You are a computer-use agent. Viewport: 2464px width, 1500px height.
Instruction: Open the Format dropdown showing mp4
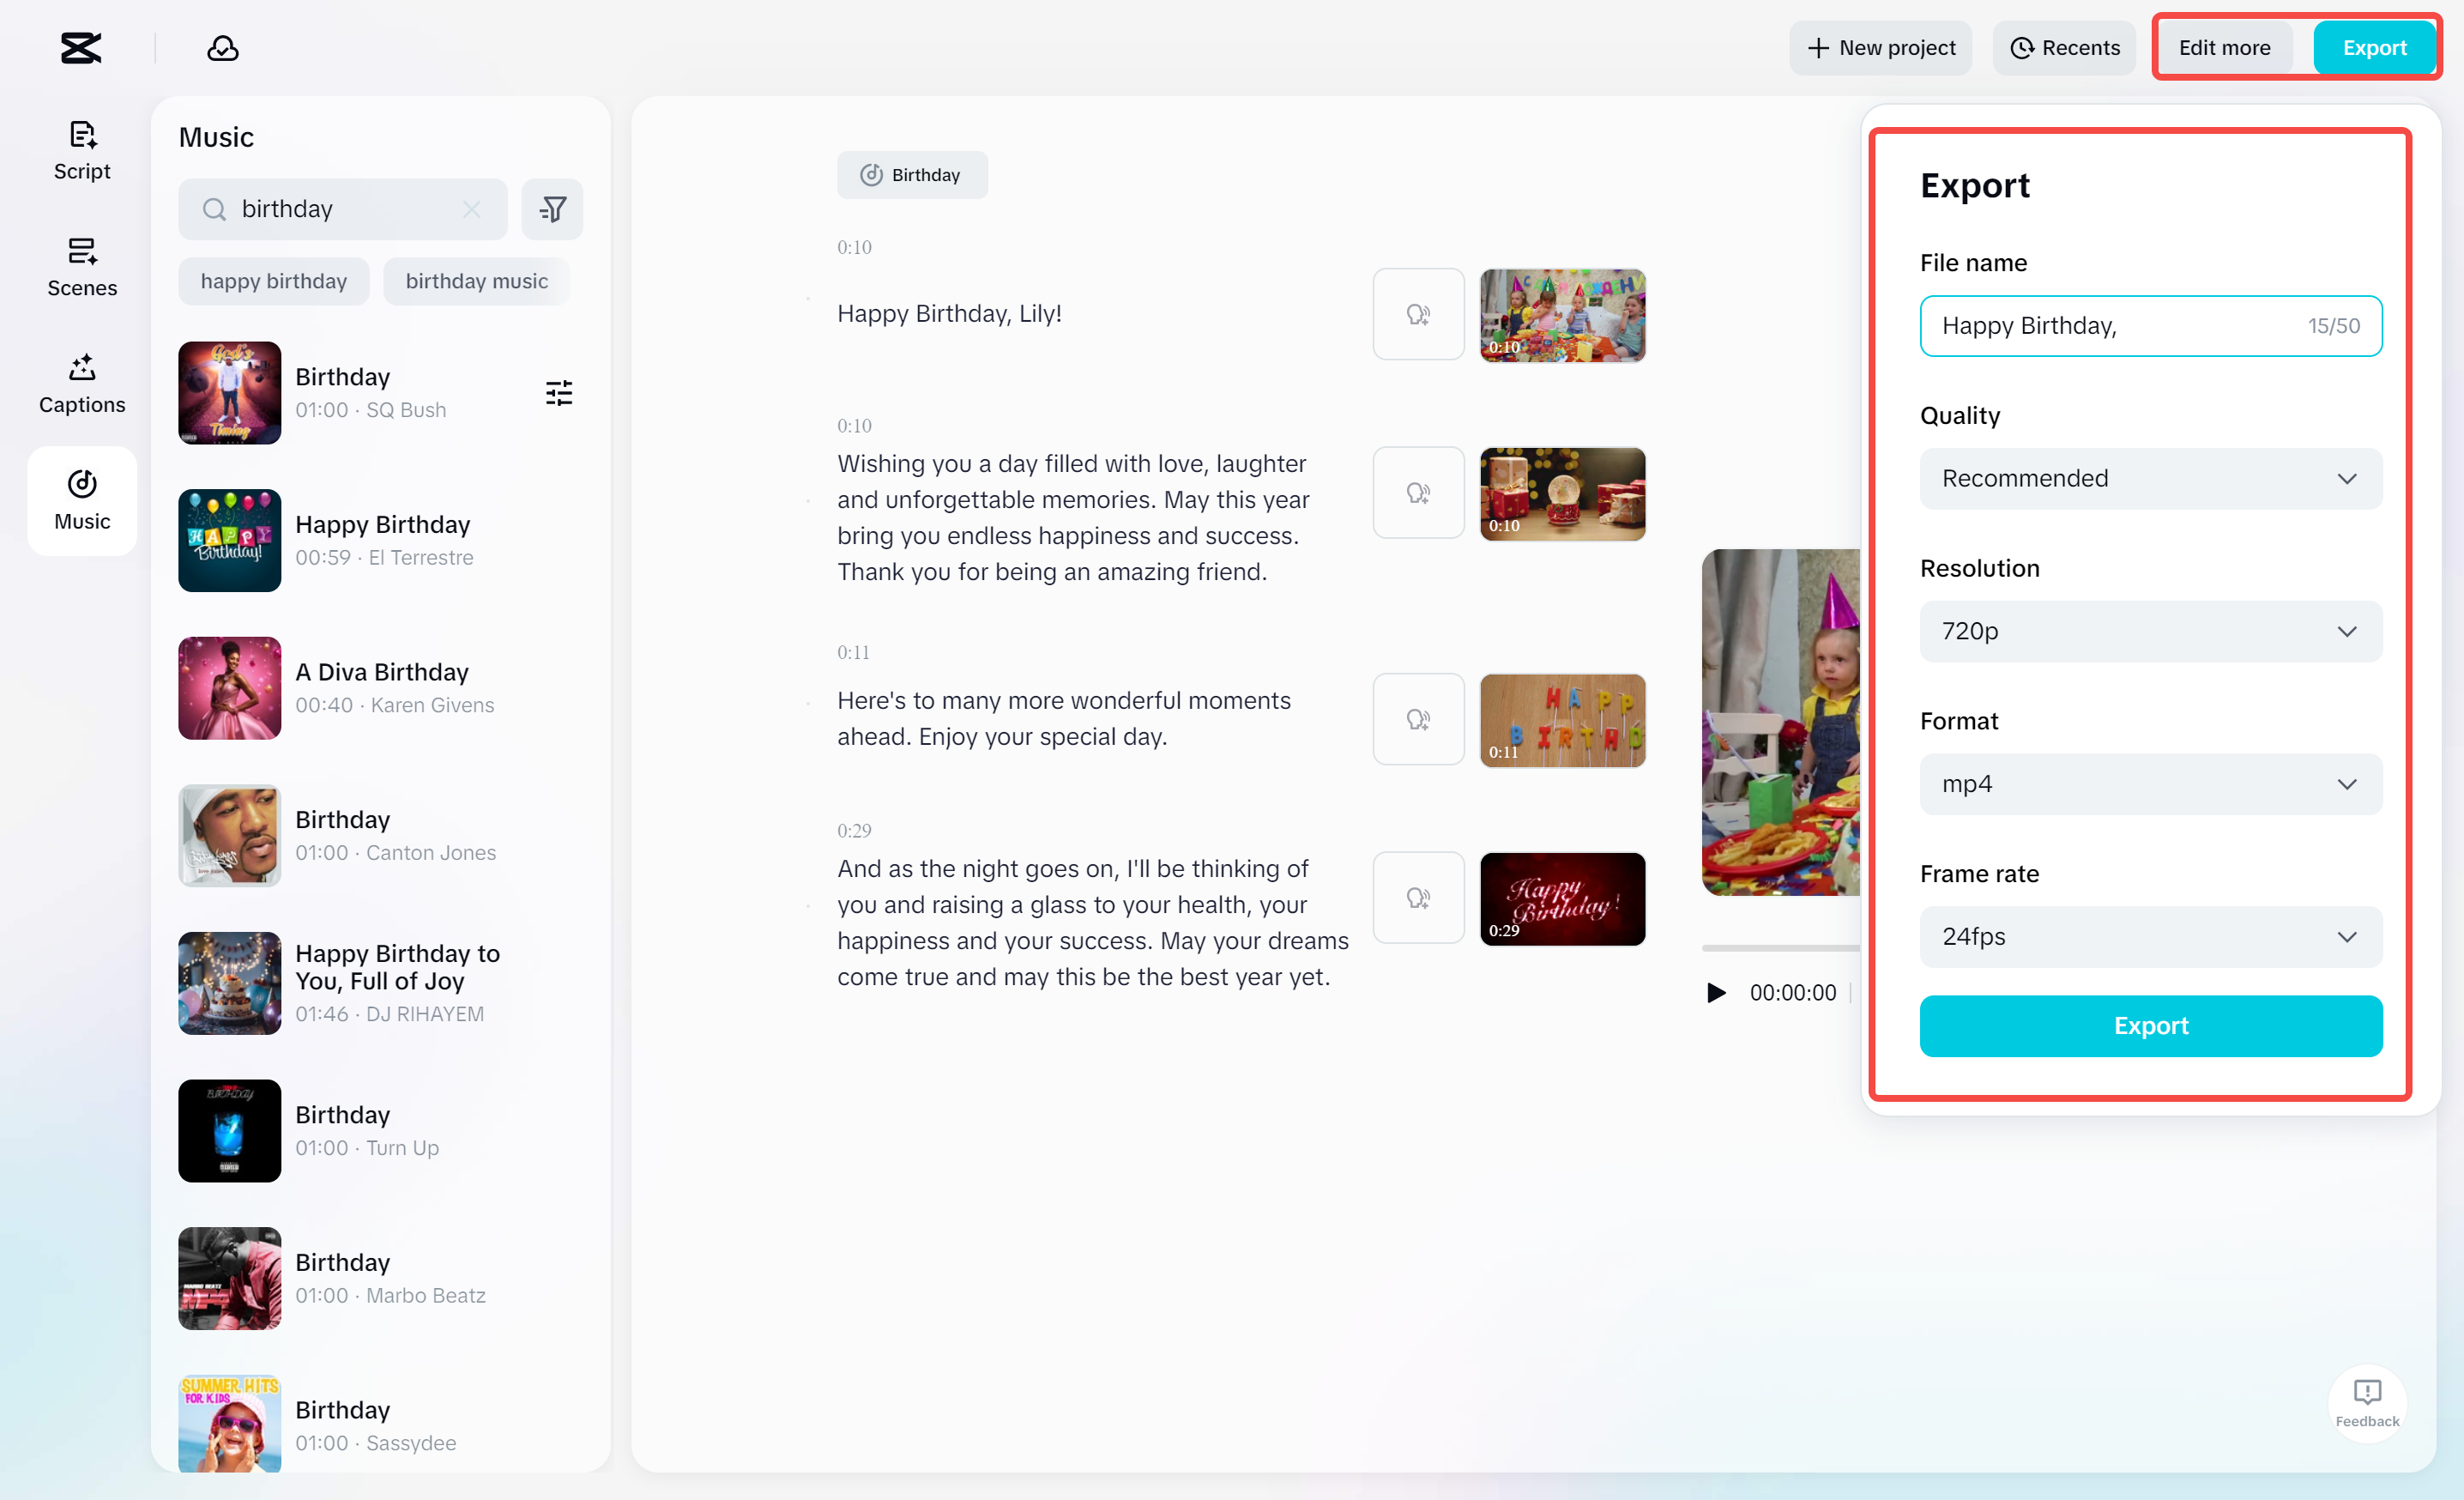point(2150,784)
